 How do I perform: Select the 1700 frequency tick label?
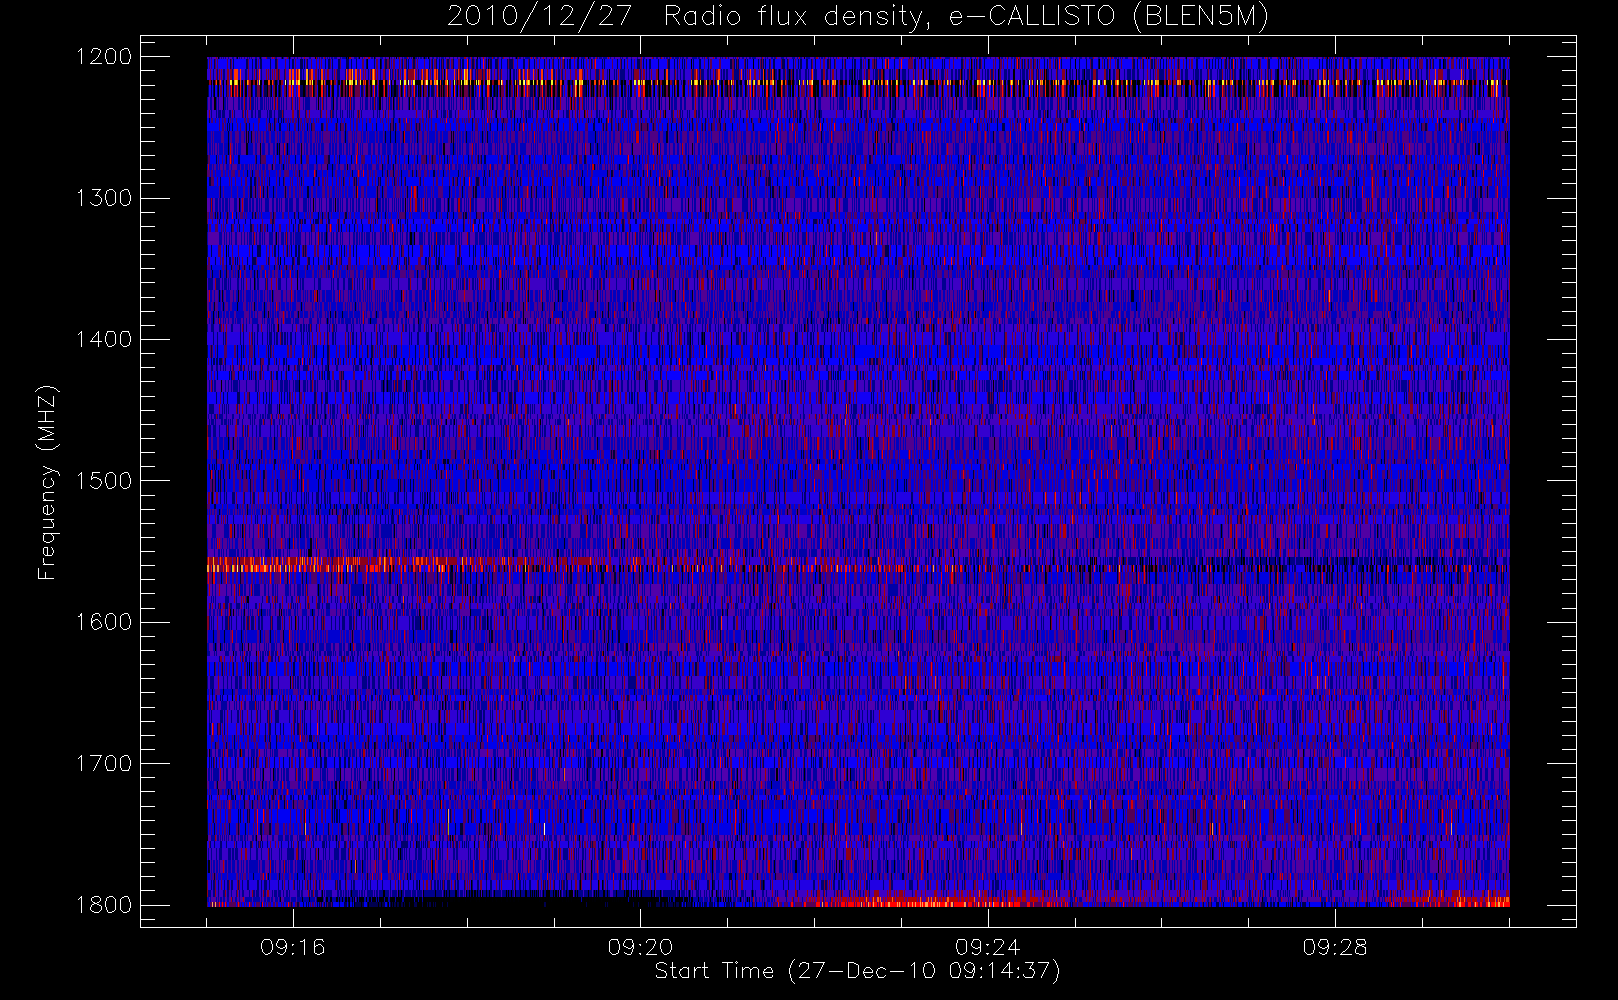(104, 764)
